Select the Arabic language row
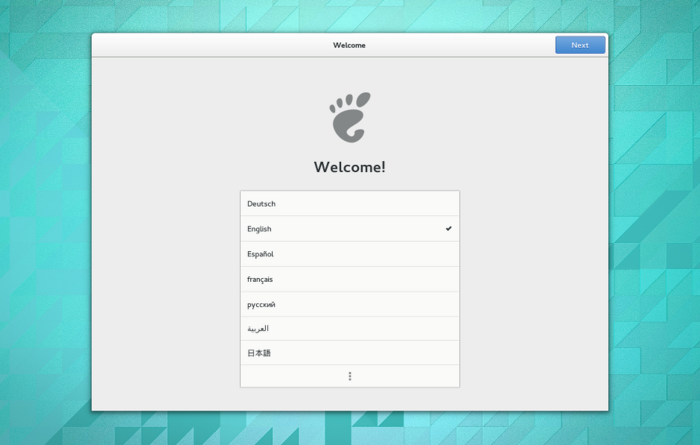Image resolution: width=700 pixels, height=445 pixels. pyautogui.click(x=350, y=329)
